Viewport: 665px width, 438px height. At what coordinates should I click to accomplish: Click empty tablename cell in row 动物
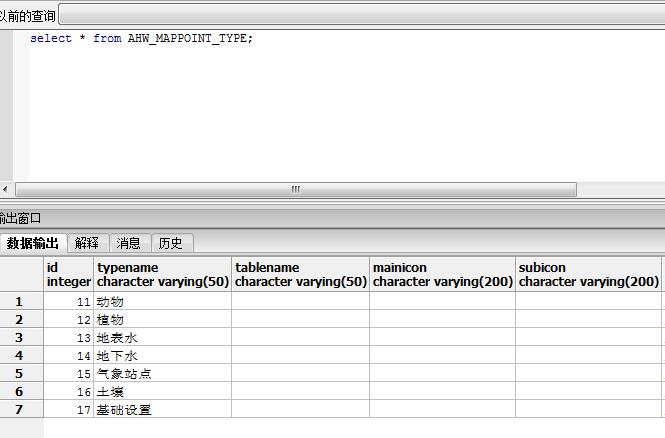pyautogui.click(x=300, y=301)
